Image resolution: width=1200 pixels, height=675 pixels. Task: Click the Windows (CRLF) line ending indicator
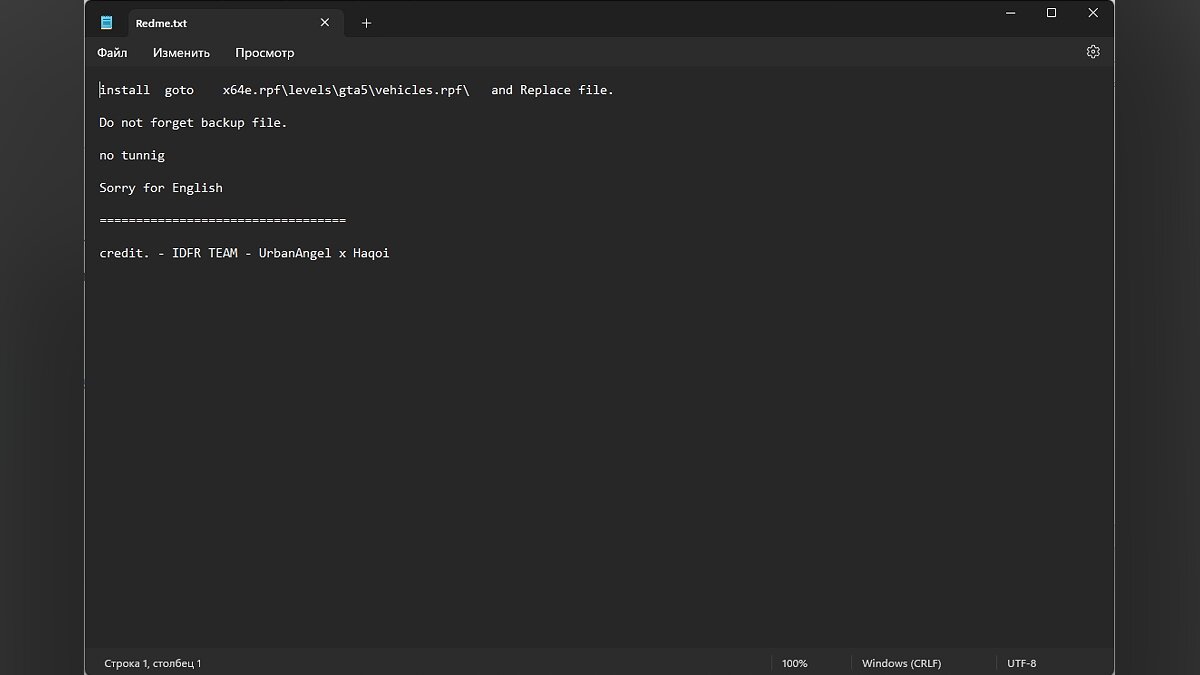tap(901, 663)
